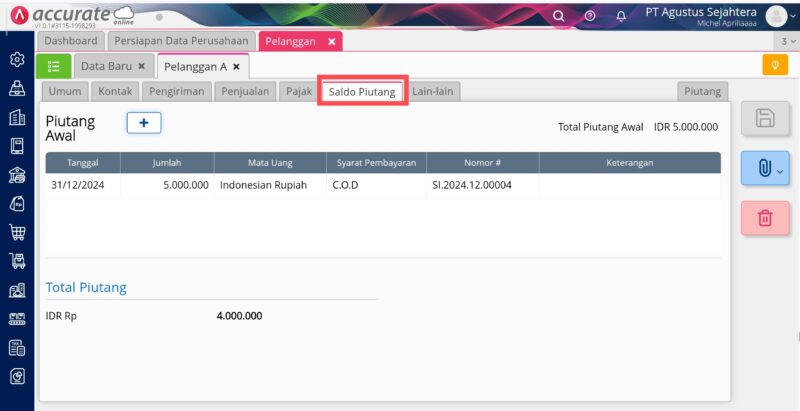Click the search magnifier icon in header
This screenshot has height=411, width=800.
(559, 16)
